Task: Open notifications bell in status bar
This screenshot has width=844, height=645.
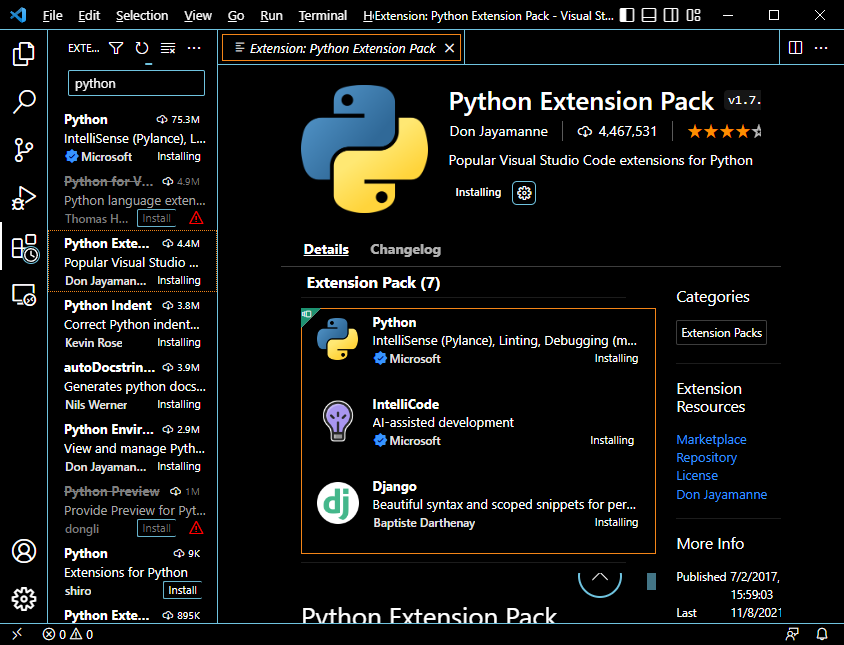Action: [x=822, y=634]
